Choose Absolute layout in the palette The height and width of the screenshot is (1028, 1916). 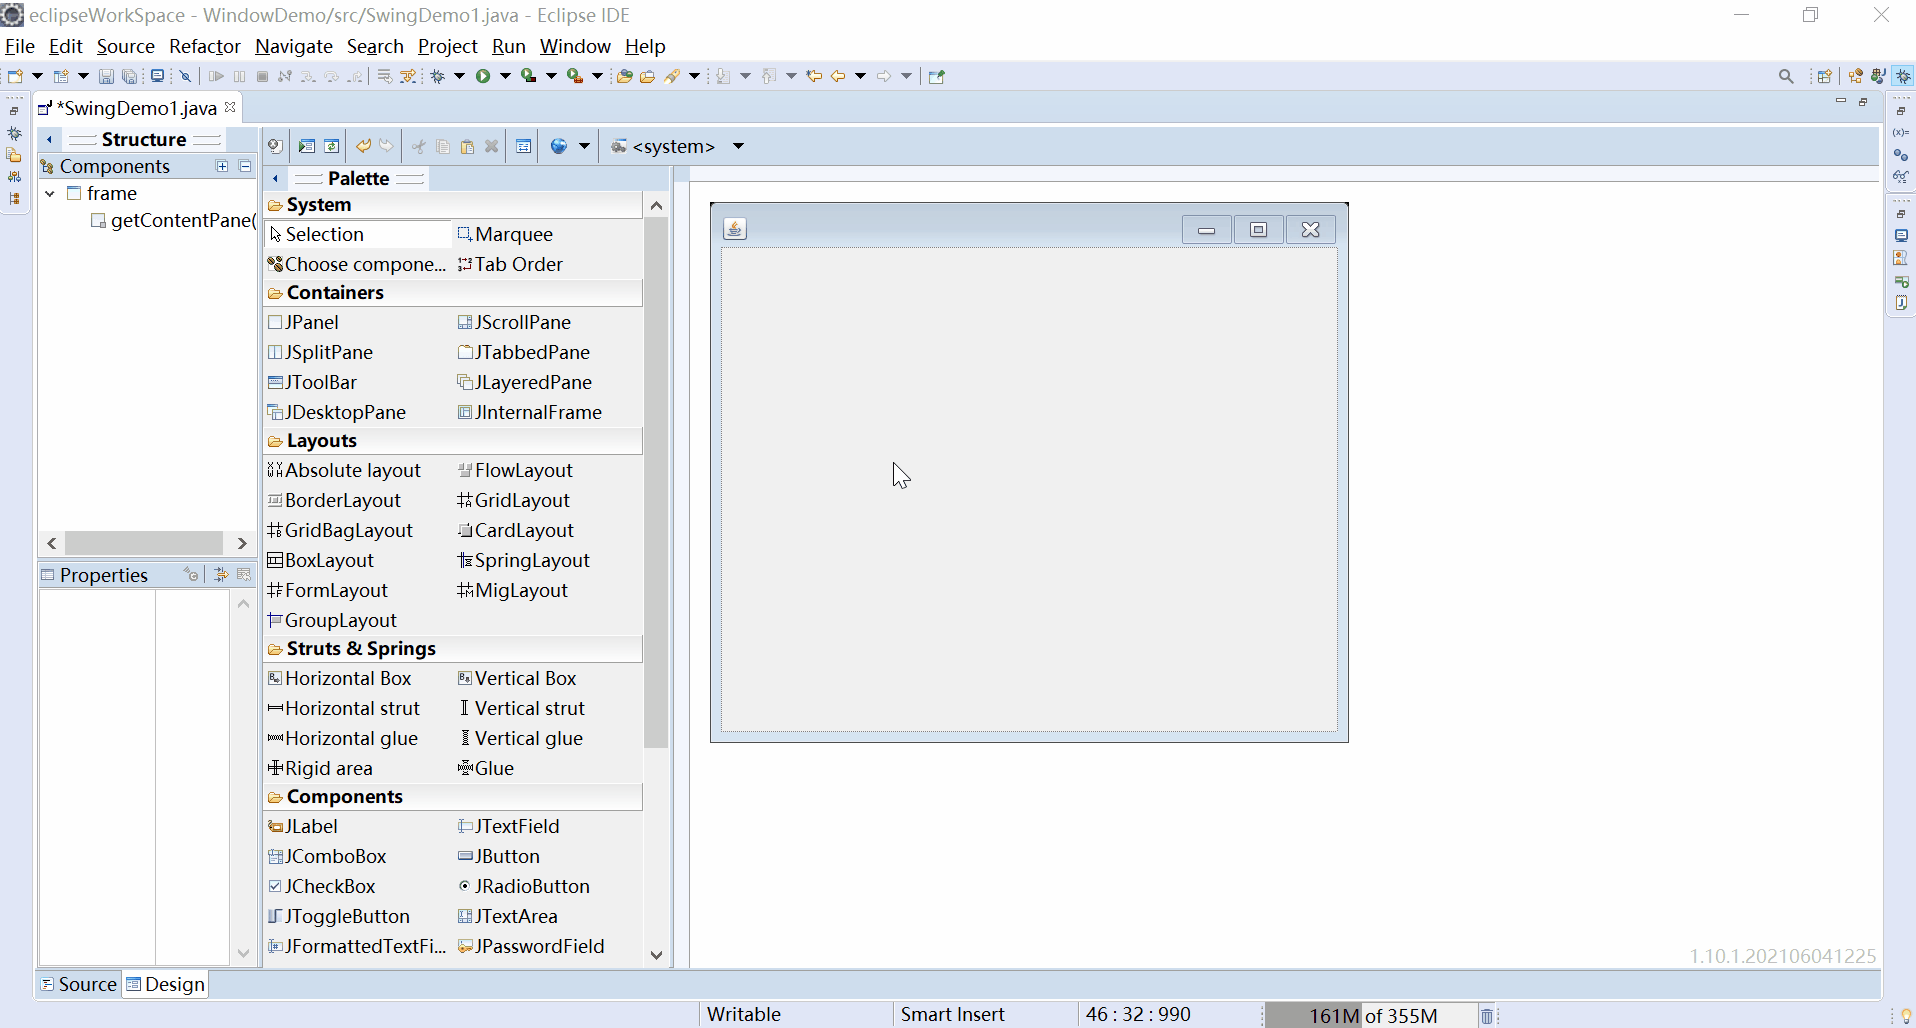point(344,470)
